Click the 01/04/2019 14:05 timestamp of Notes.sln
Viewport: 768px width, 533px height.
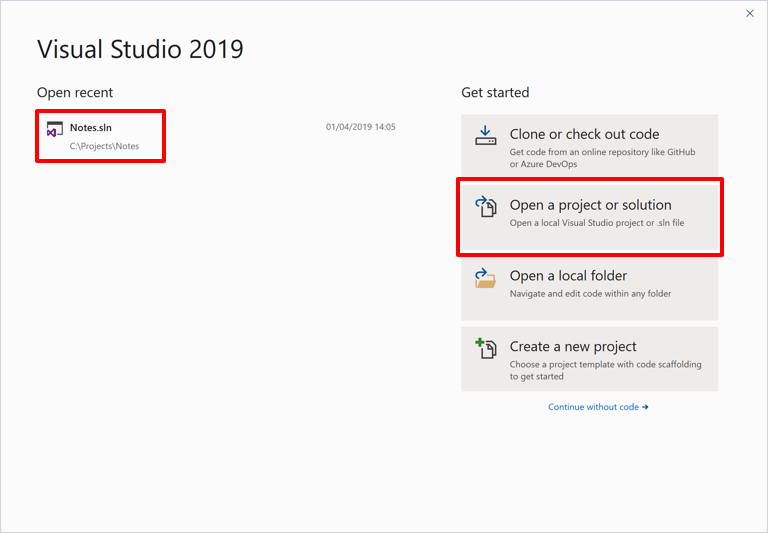360,127
